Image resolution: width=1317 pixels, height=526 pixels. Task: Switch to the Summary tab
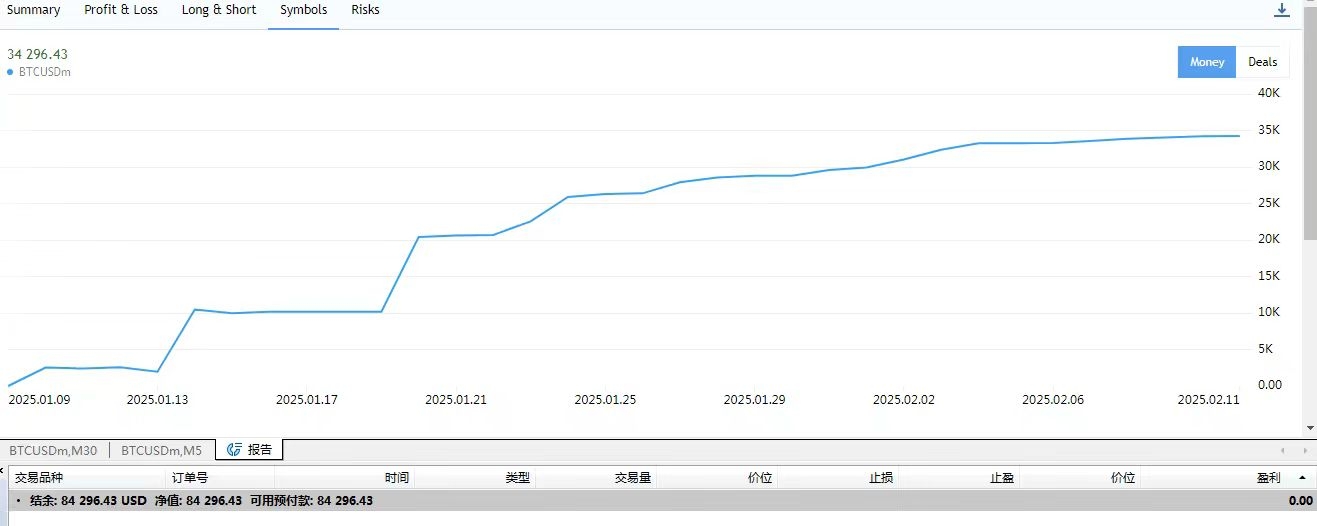click(34, 10)
